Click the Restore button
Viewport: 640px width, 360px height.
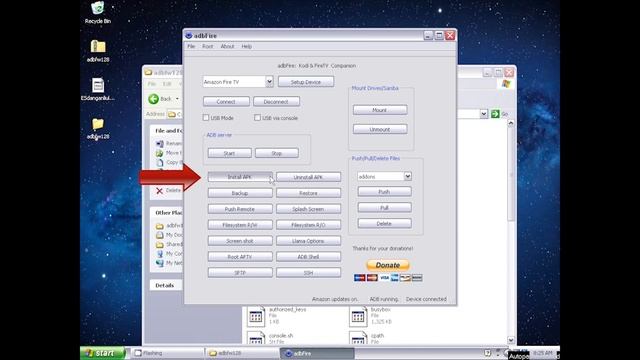click(308, 193)
